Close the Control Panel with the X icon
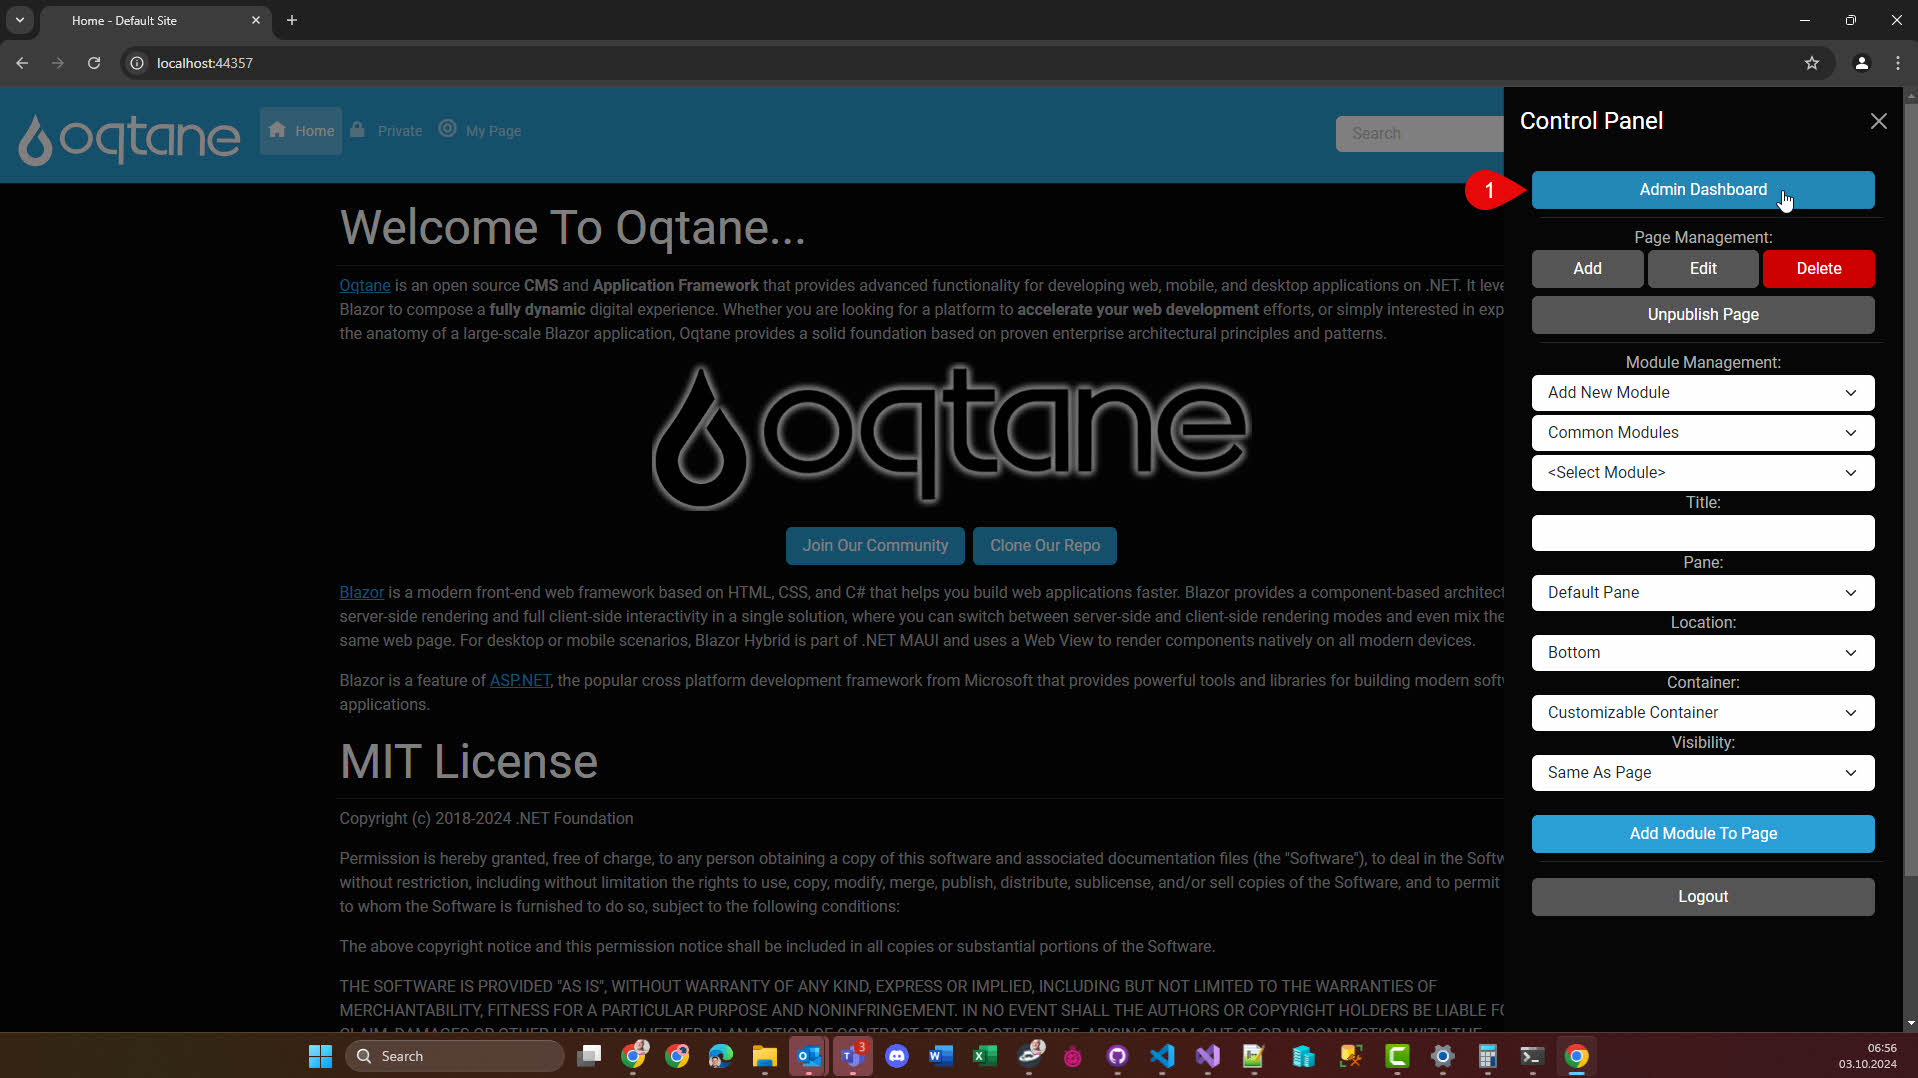The width and height of the screenshot is (1918, 1078). tap(1878, 121)
